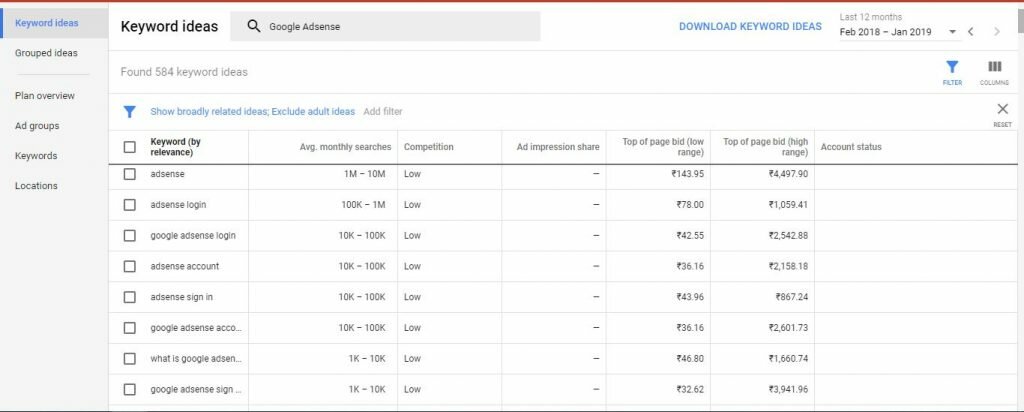Screen dimensions: 1024x412
Task: Click the blue funnel icon beside filters
Action: coord(129,112)
